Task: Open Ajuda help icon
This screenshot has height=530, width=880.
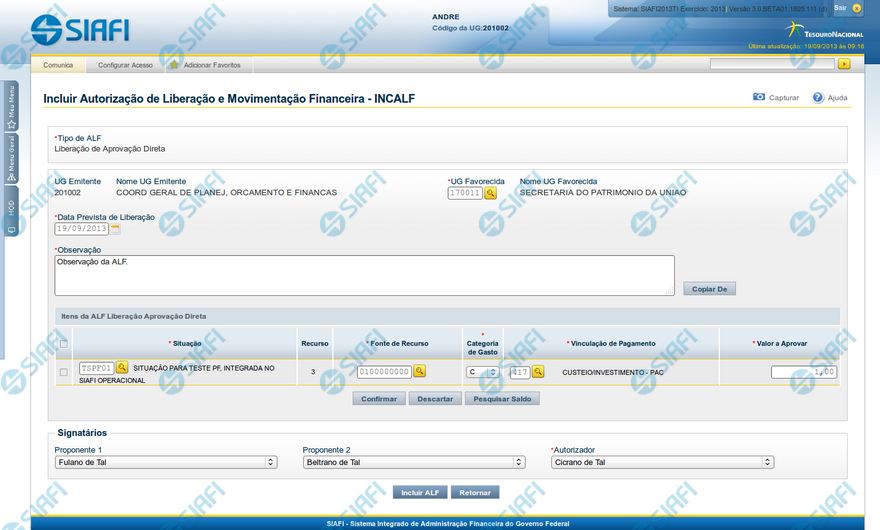Action: tap(818, 98)
